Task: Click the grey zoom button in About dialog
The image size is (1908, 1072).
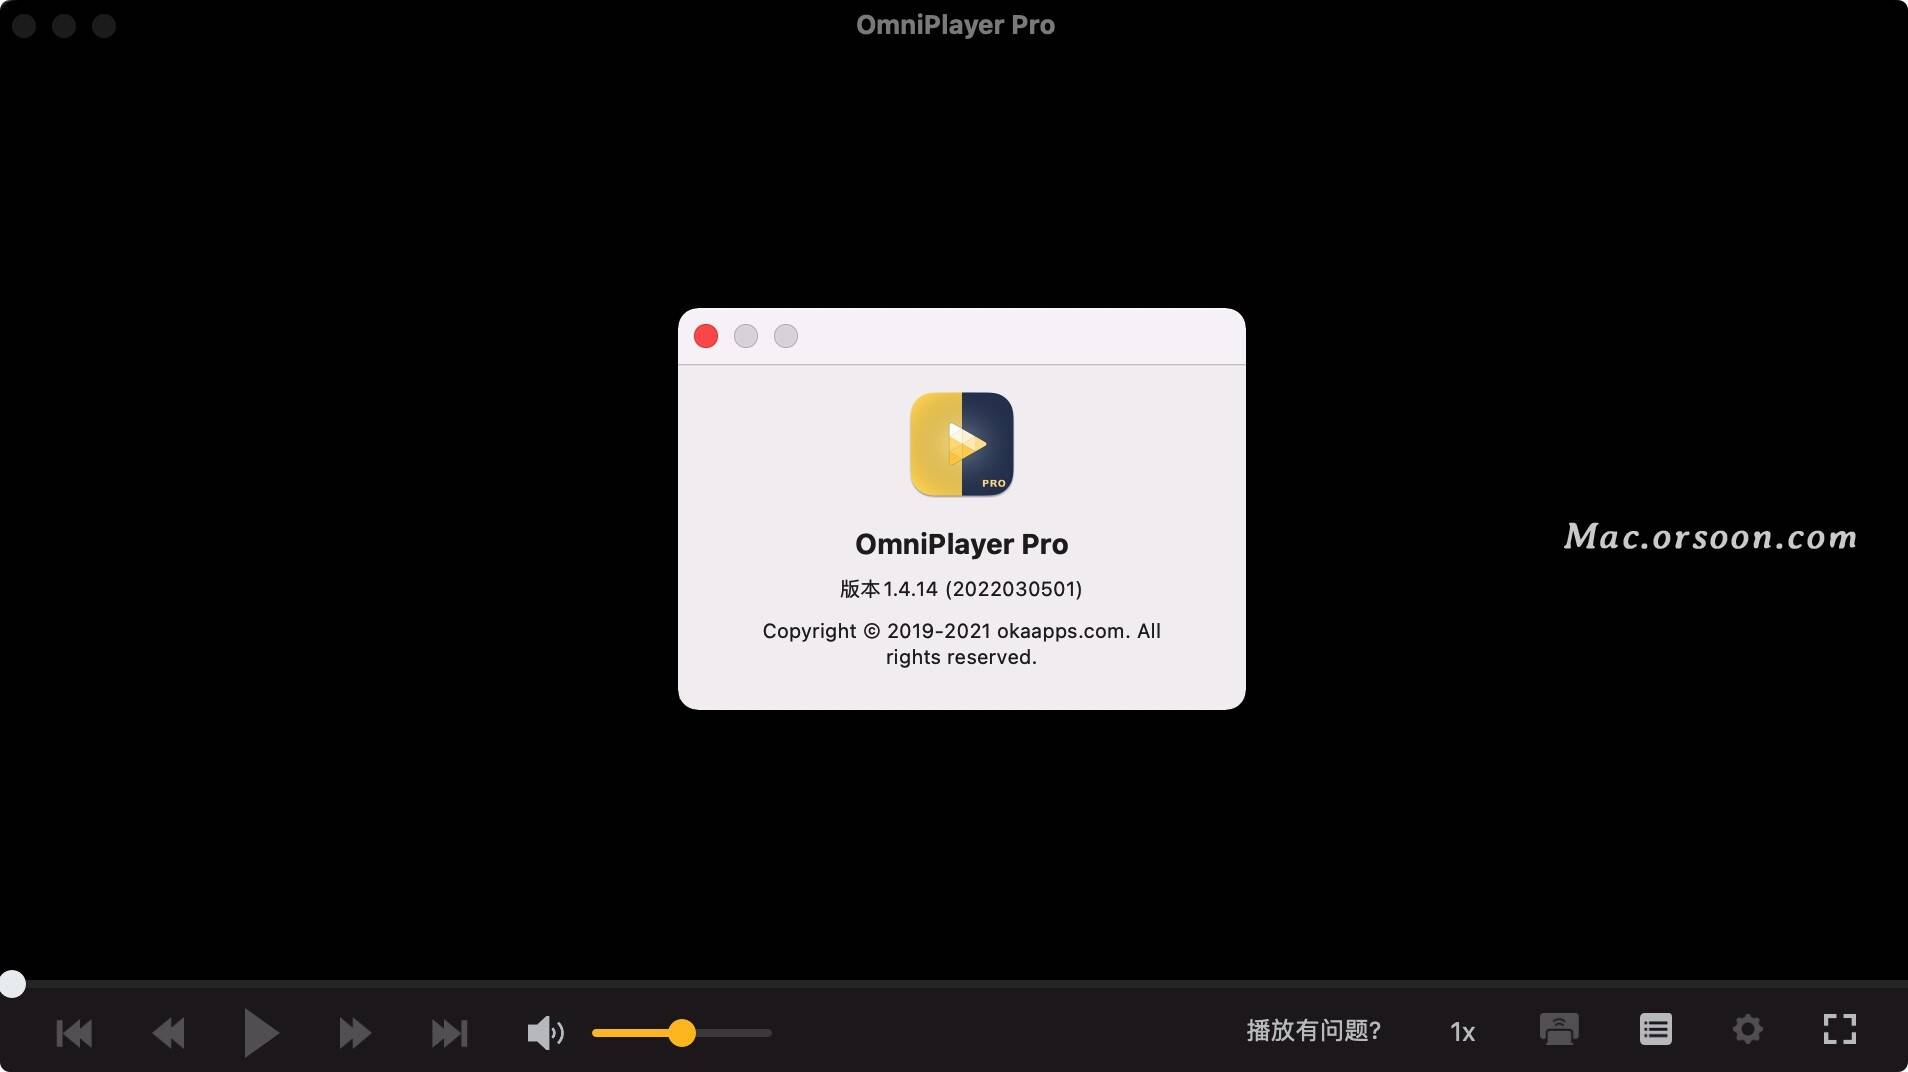Action: (786, 336)
